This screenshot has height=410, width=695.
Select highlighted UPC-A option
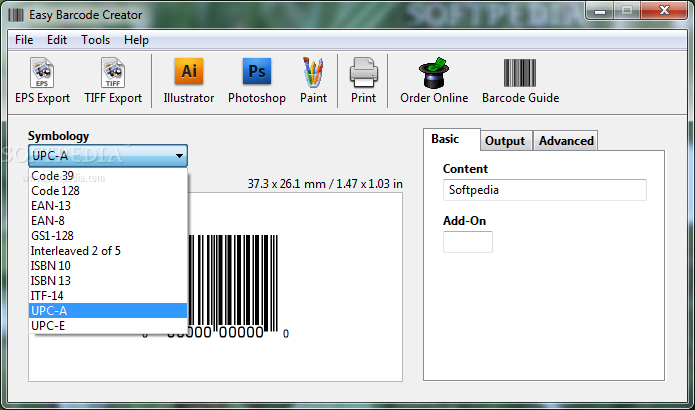click(x=108, y=311)
